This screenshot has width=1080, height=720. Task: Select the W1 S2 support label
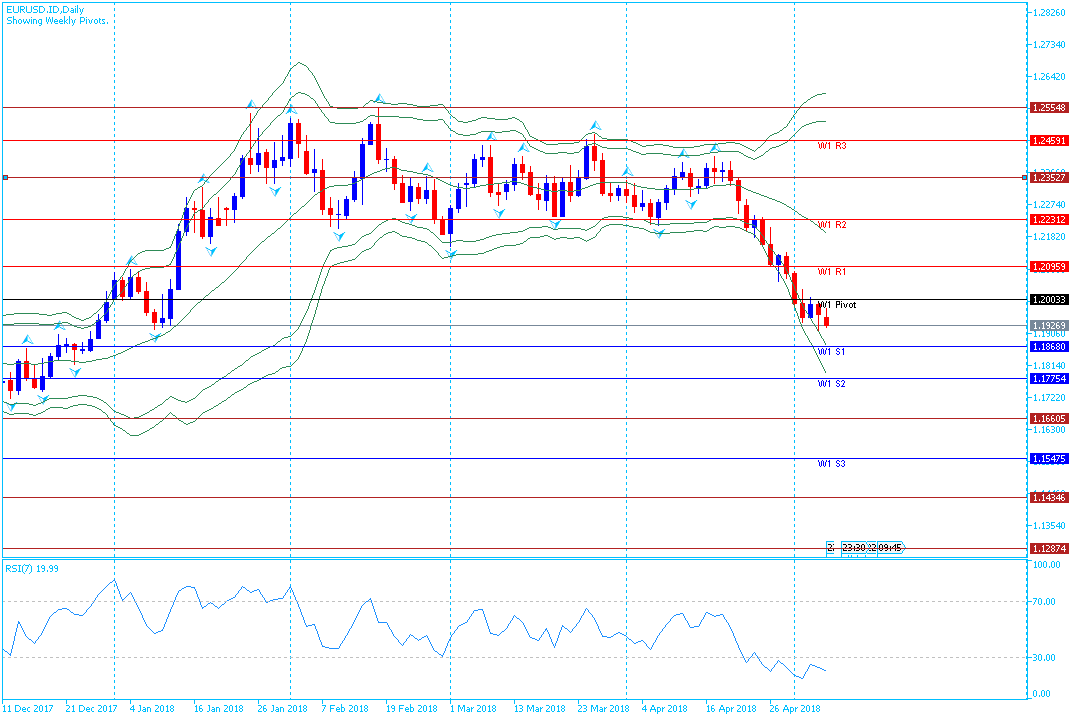[x=832, y=384]
